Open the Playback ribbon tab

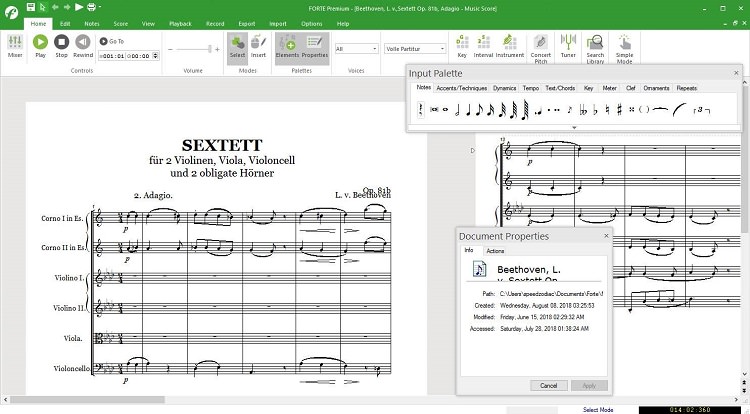coord(180,23)
